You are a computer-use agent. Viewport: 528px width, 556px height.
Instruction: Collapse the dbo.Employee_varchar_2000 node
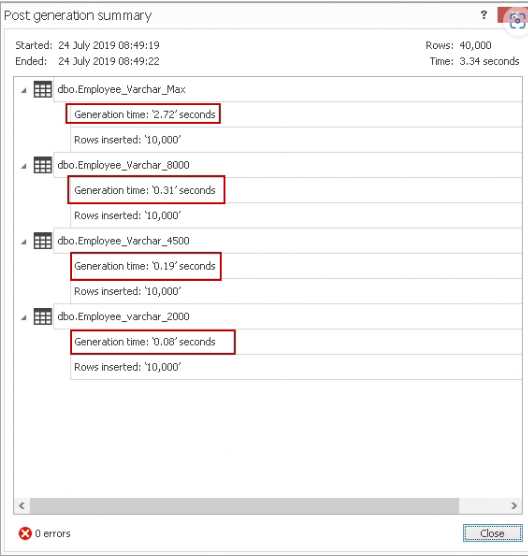[24, 317]
